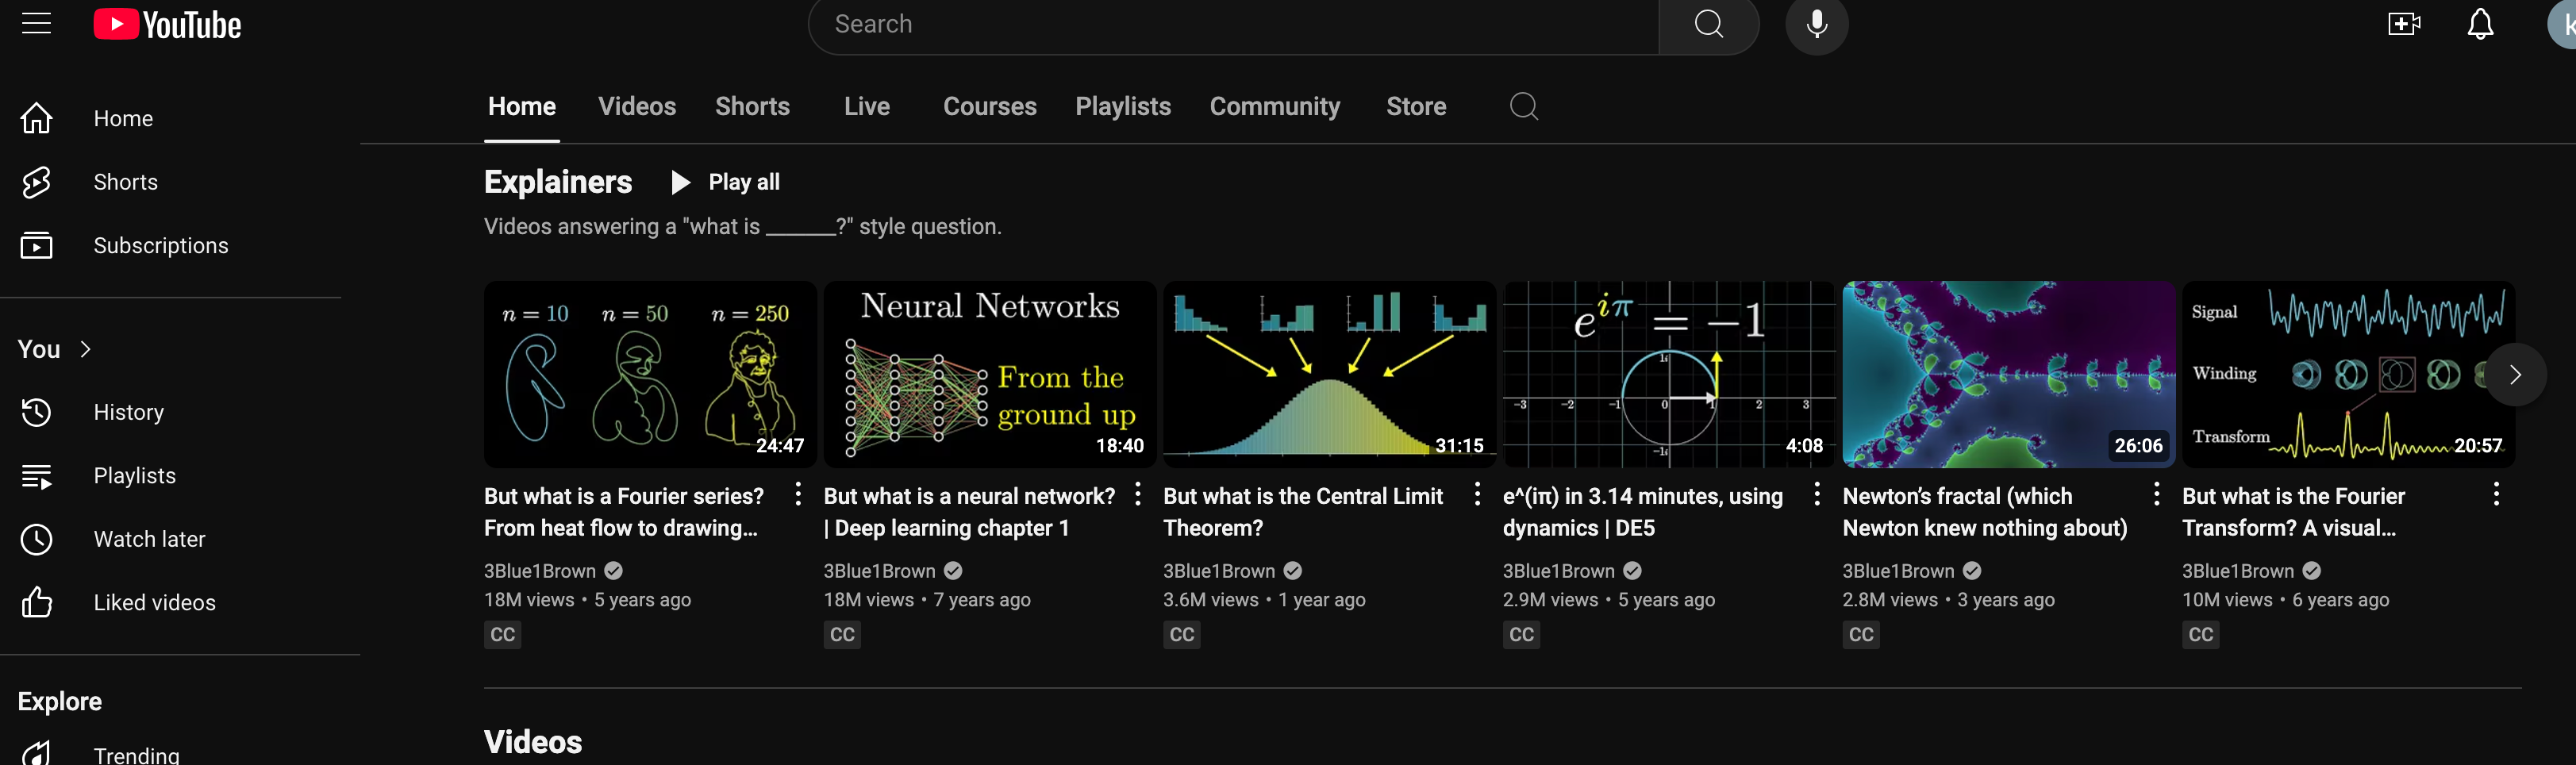
Task: Click the e^iπ = -1 thumbnail 4:08
Action: (1669, 374)
